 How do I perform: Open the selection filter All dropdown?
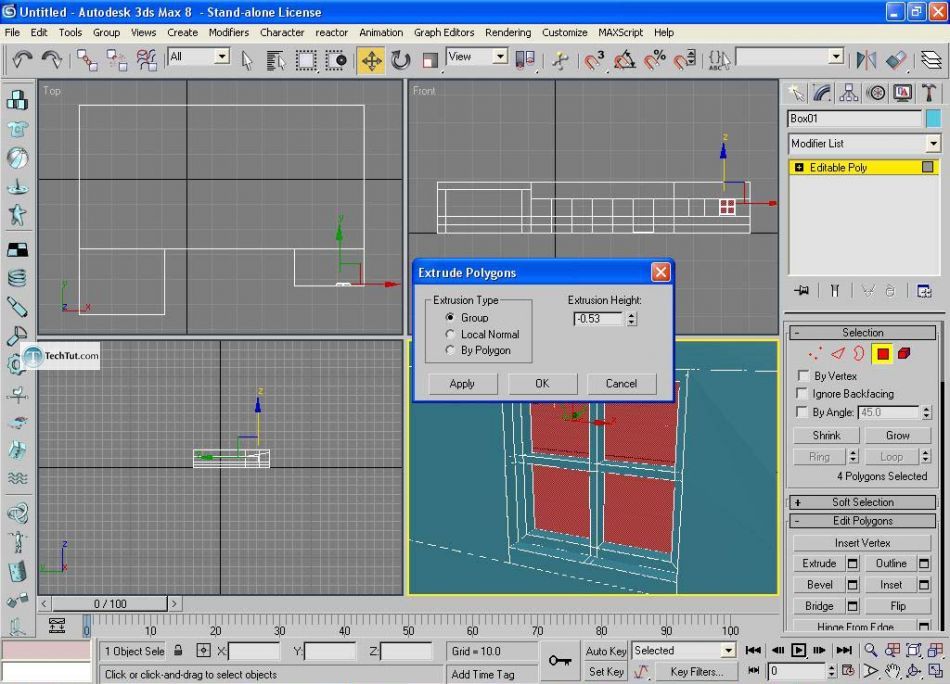point(222,56)
